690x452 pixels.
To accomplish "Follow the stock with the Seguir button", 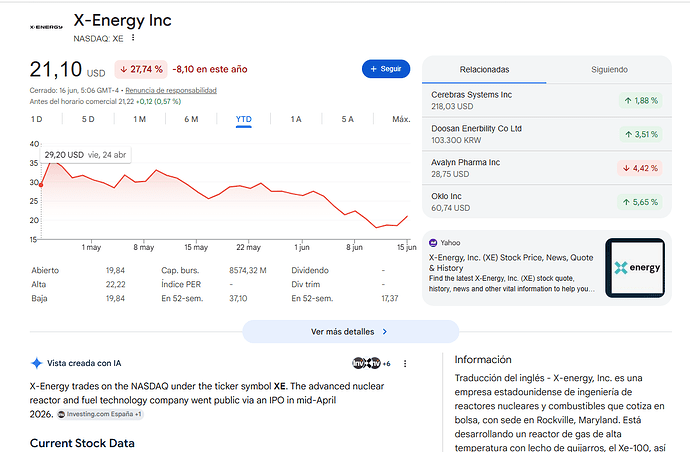I will [386, 69].
